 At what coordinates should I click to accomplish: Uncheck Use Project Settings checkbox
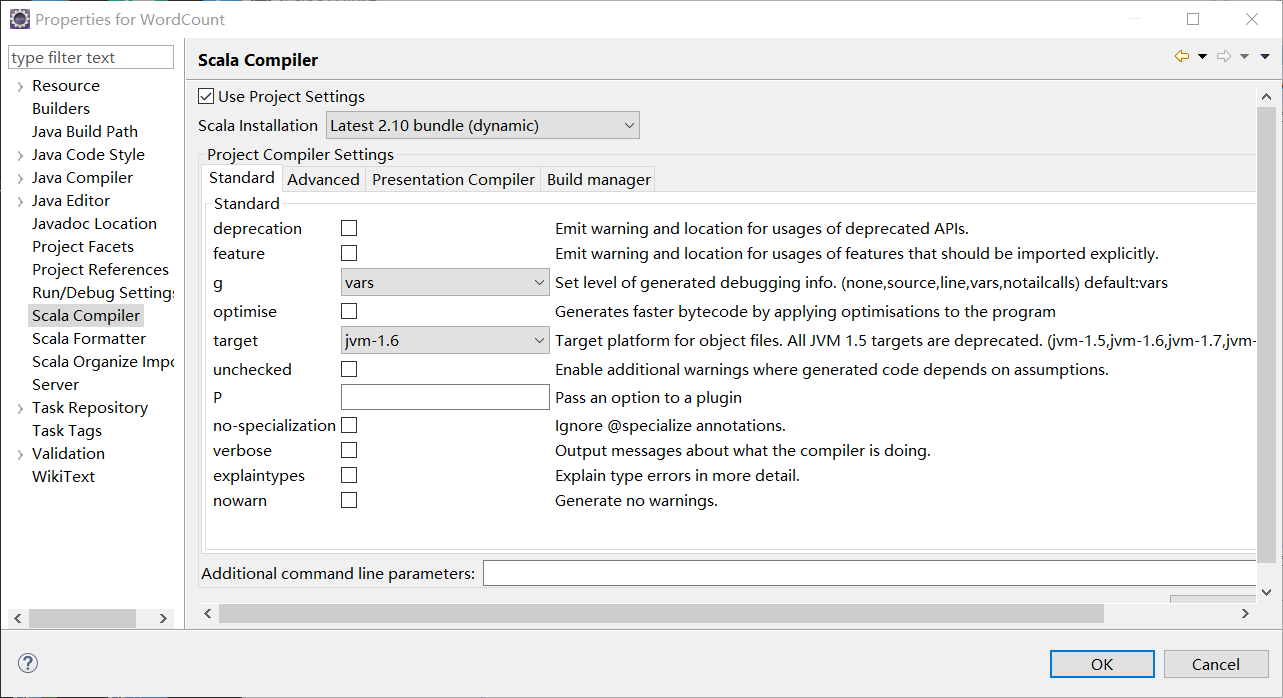pos(206,97)
